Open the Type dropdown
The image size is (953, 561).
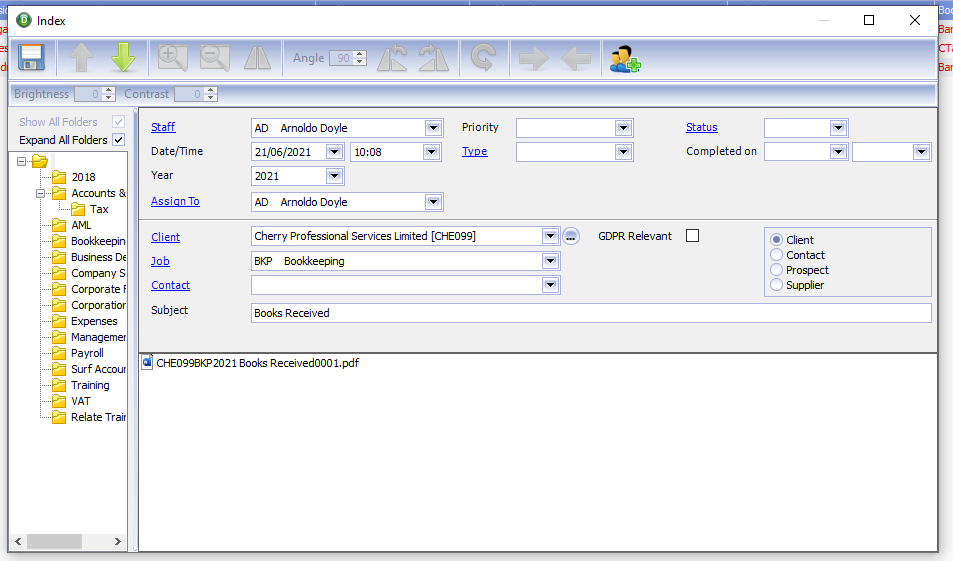[x=623, y=152]
